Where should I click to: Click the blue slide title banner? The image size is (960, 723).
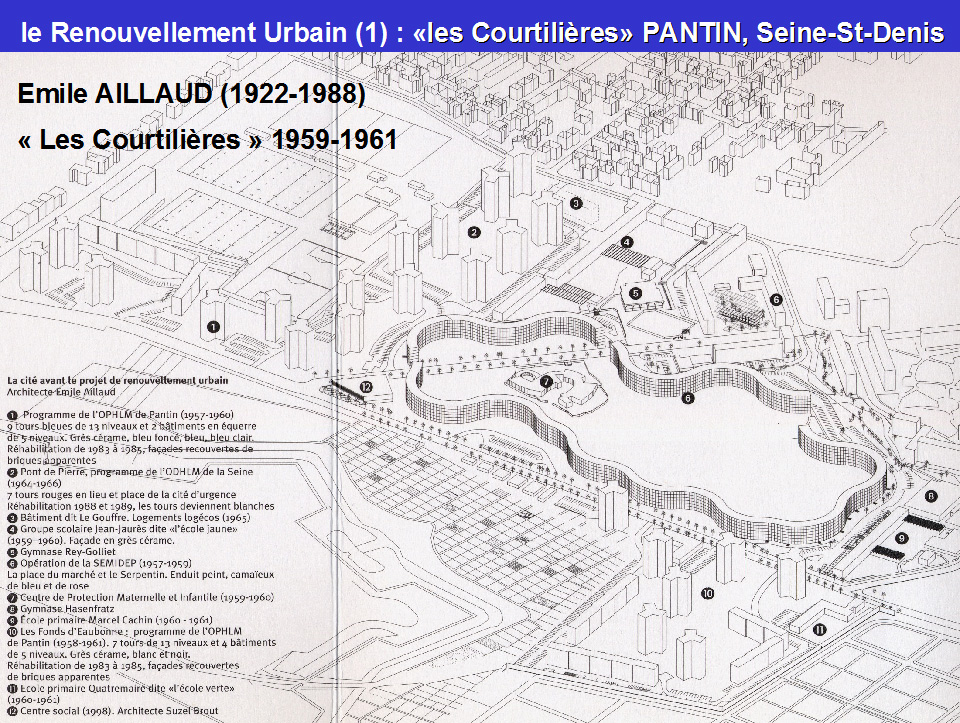pos(480,32)
